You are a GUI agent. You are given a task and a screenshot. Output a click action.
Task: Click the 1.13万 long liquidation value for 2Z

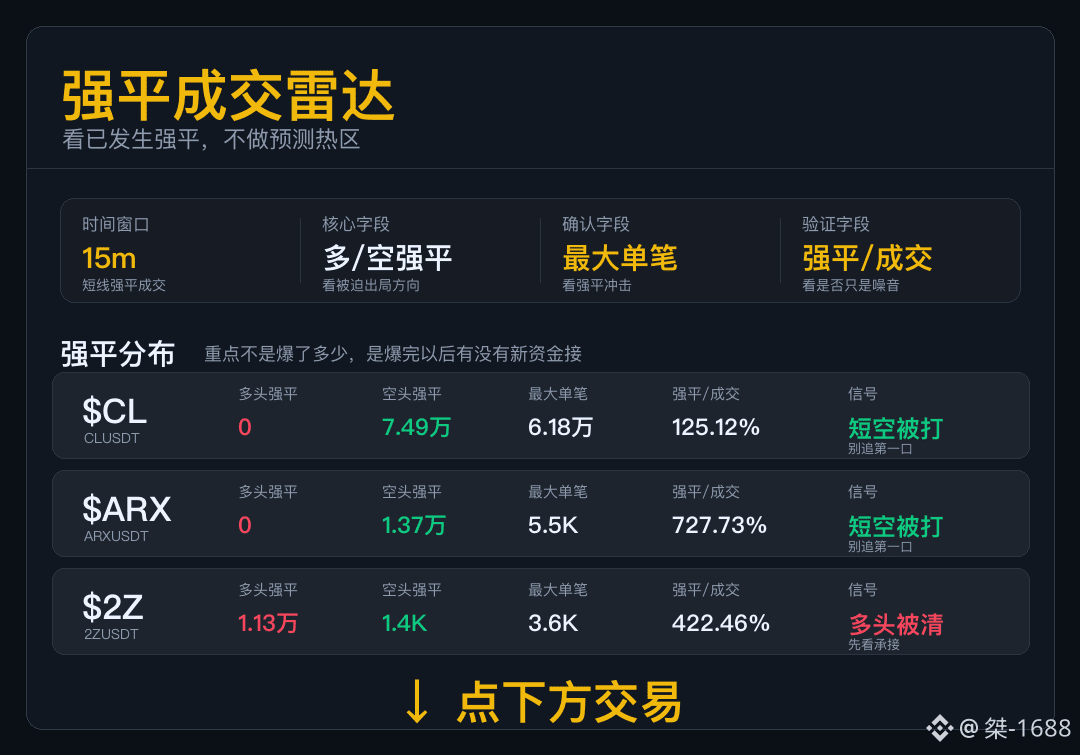[x=267, y=623]
